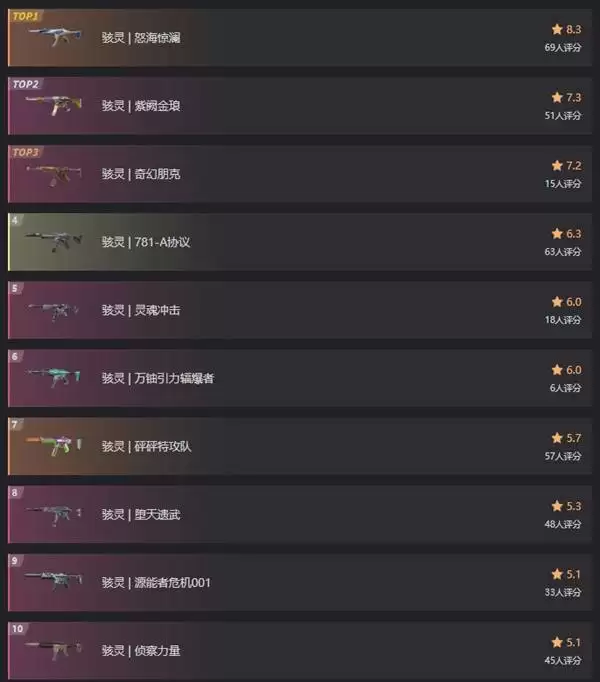Image resolution: width=600 pixels, height=682 pixels.
Task: Click the star icon beside rating 5.7
Action: (x=557, y=438)
